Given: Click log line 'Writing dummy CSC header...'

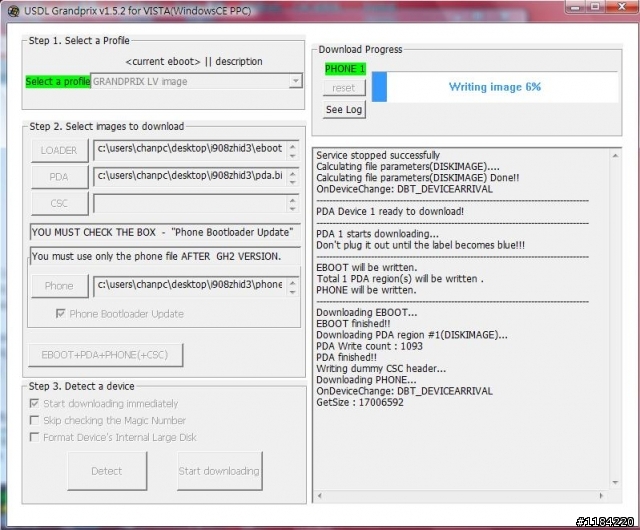Looking at the screenshot, I should click(x=381, y=369).
